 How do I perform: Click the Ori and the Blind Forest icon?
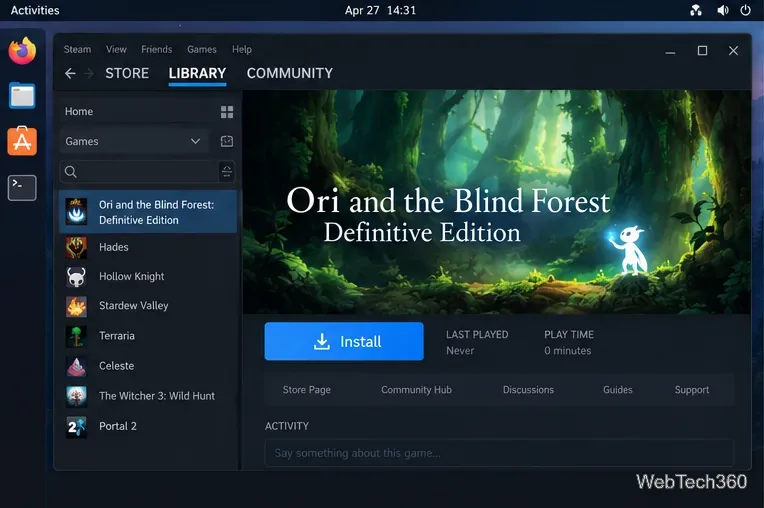coord(76,212)
